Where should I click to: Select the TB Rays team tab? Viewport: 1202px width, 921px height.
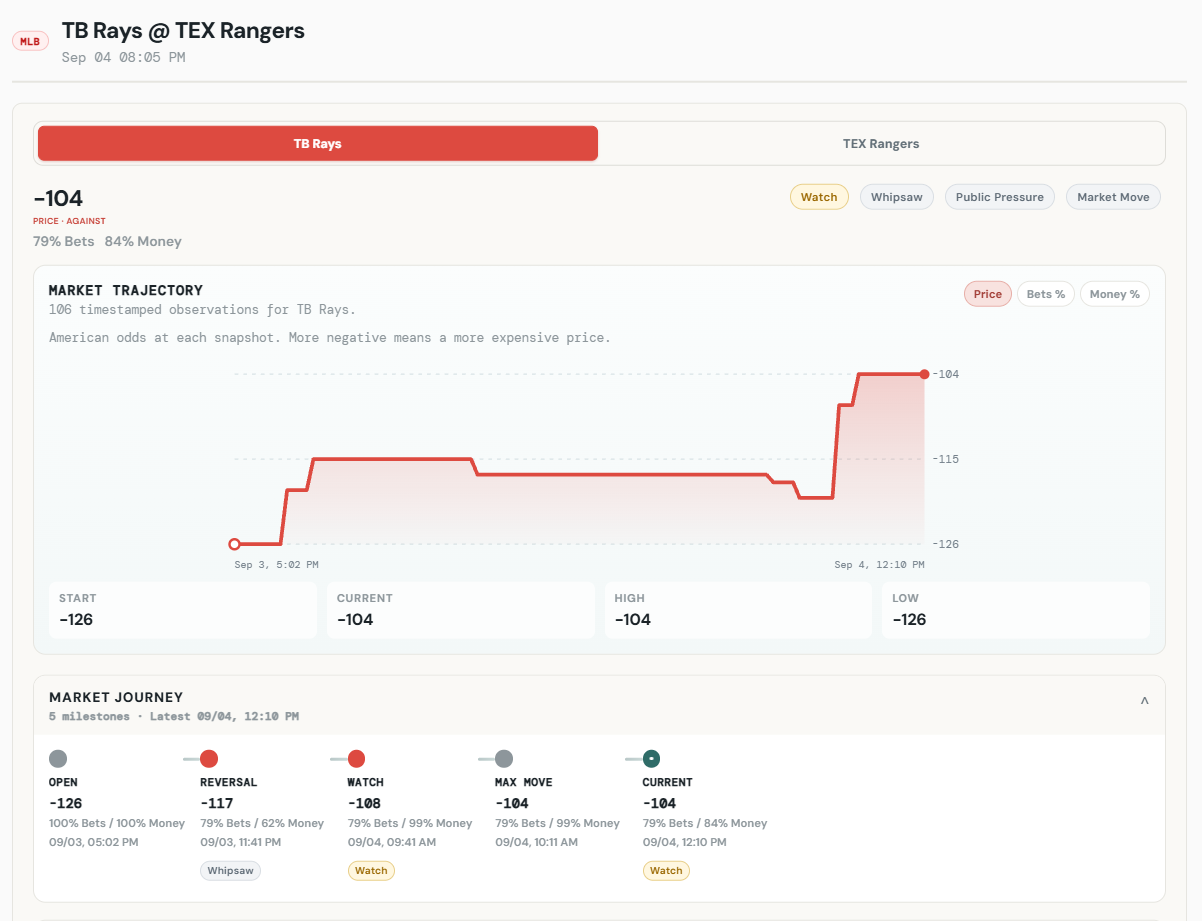coord(318,143)
